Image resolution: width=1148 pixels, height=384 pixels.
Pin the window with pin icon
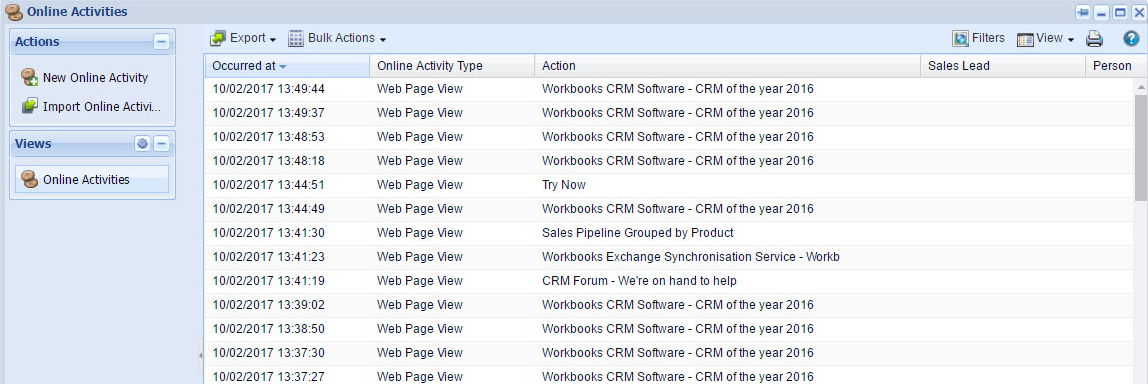tap(1083, 12)
